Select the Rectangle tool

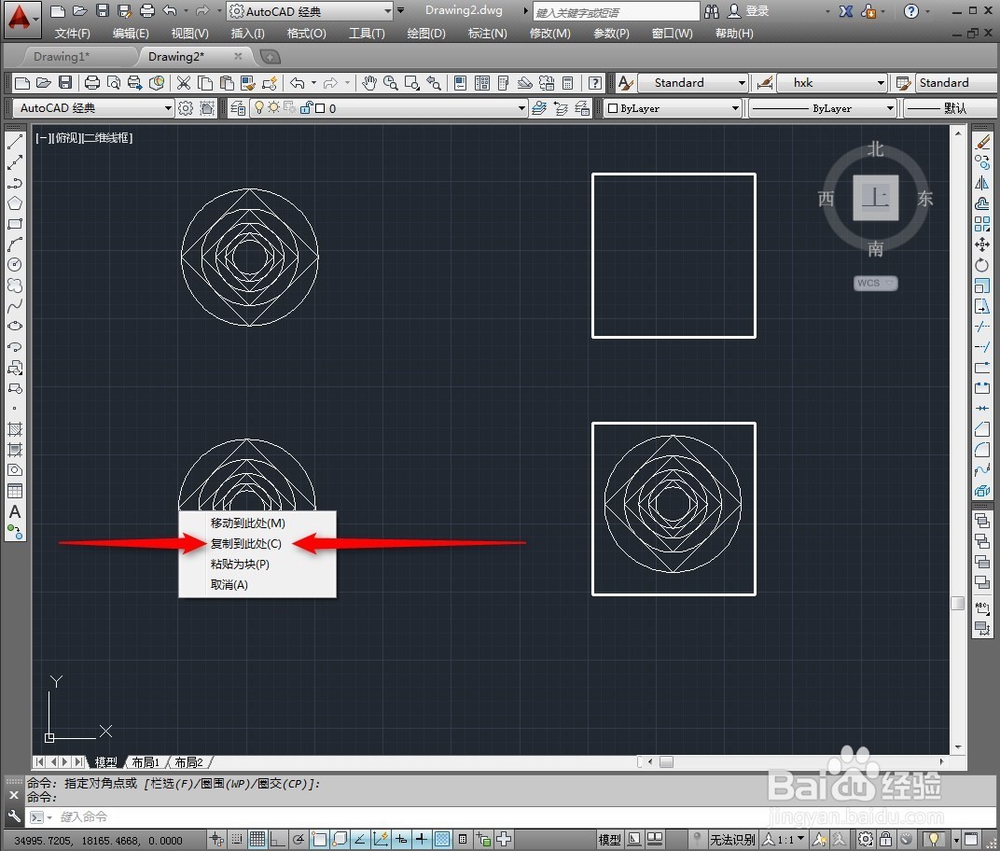(15, 224)
